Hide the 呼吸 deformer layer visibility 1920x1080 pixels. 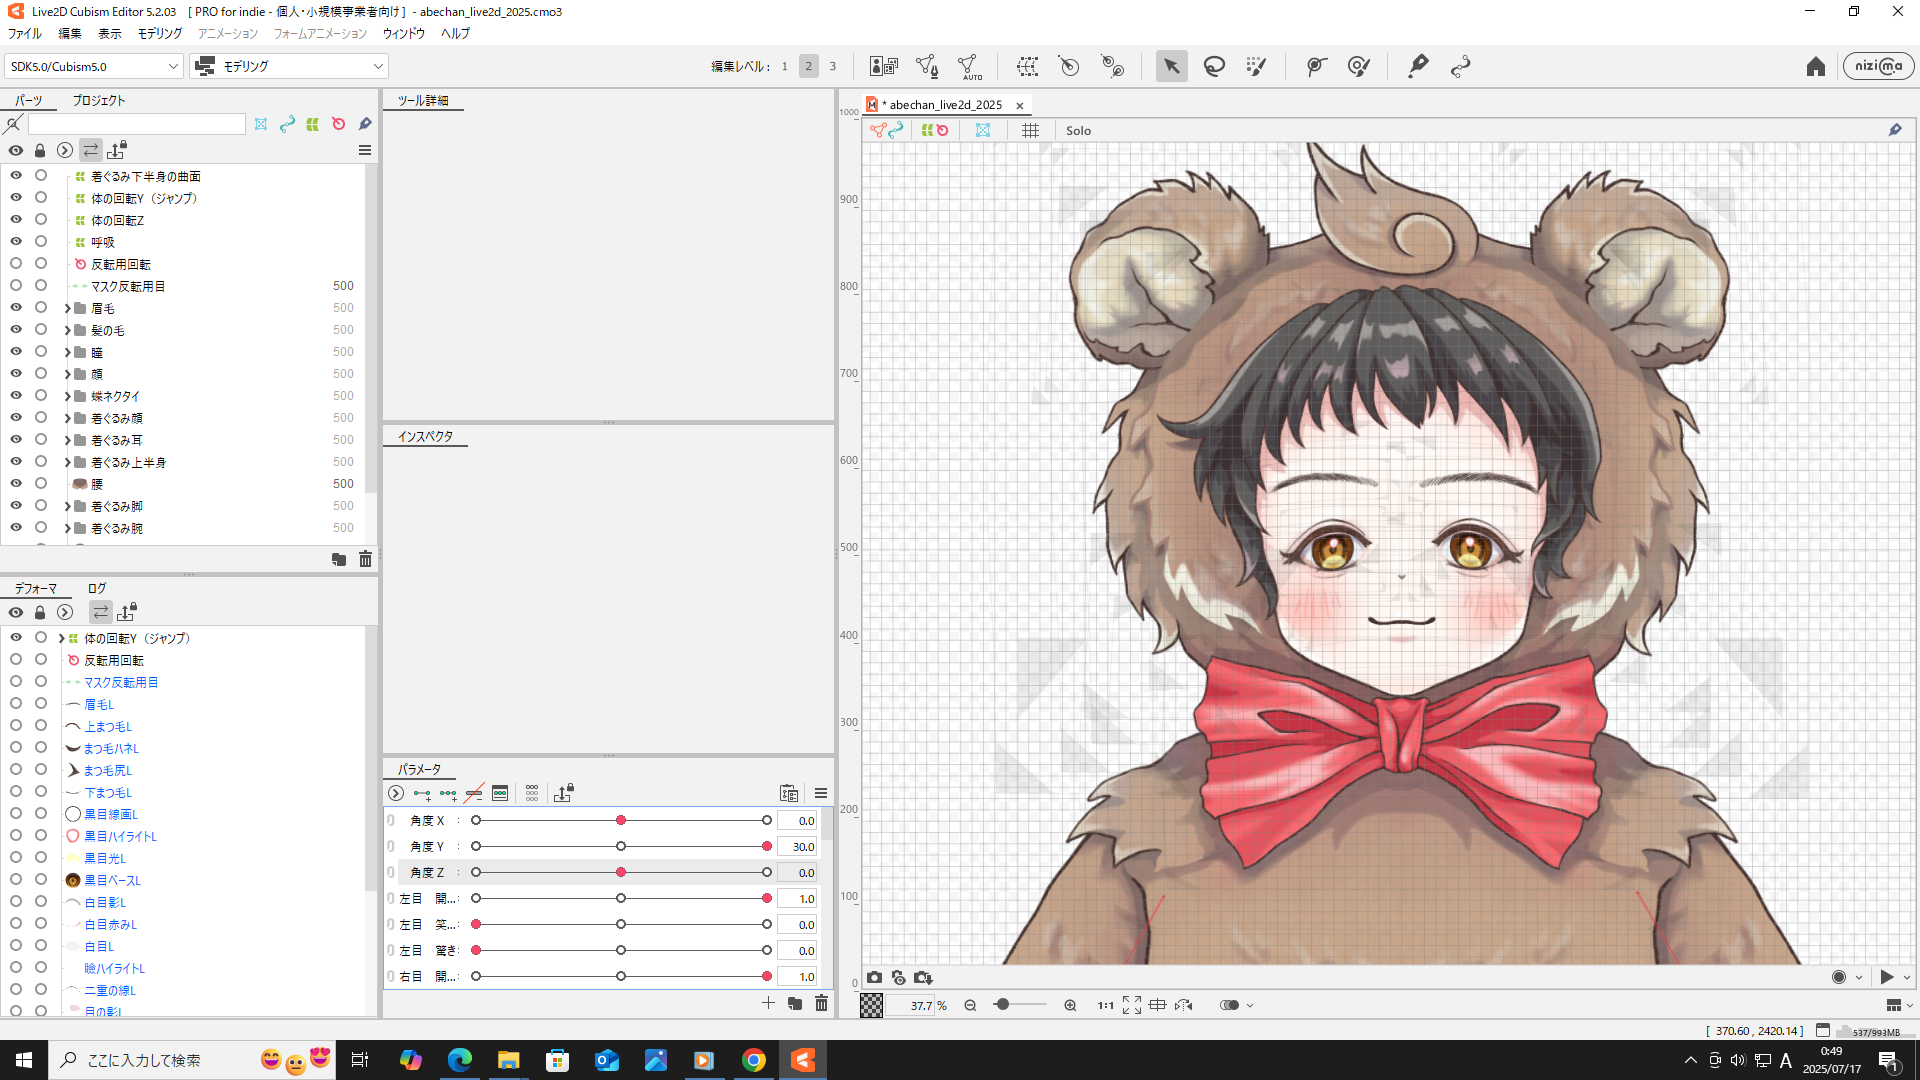16,242
